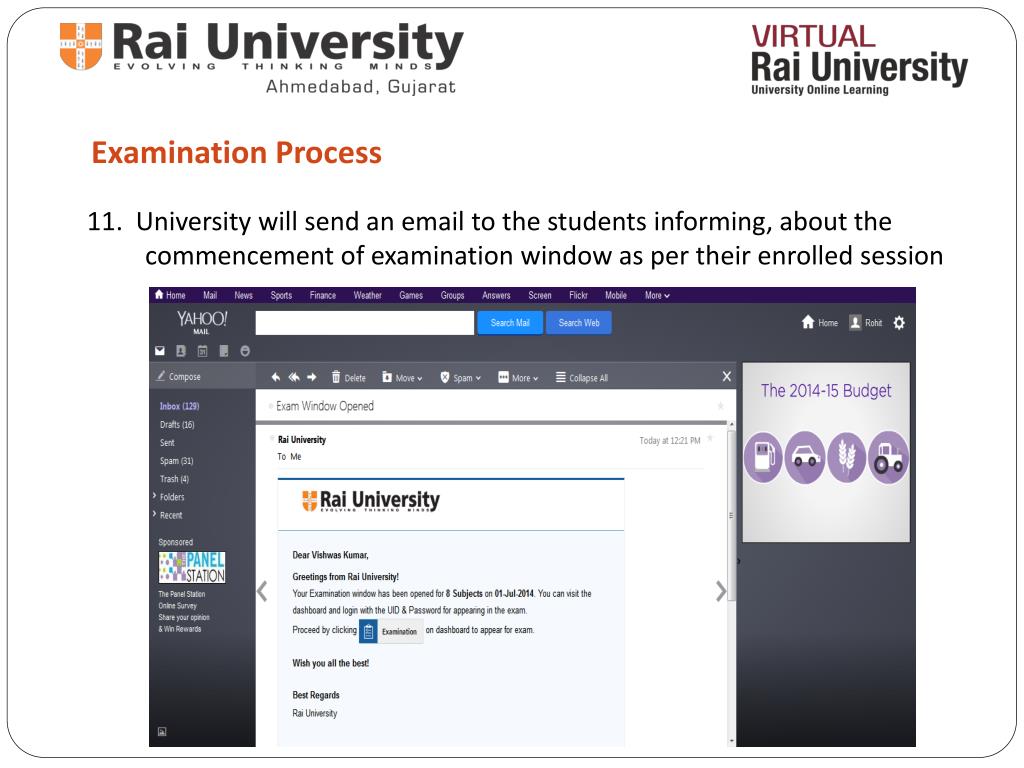Open Answers in top navigation

coord(496,295)
